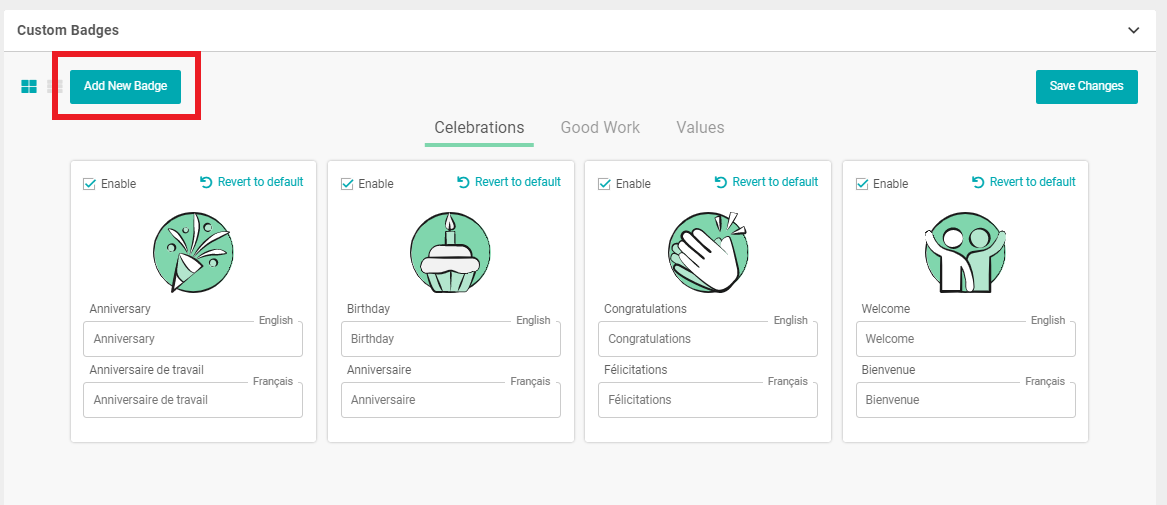Switch to large grid view icon
This screenshot has width=1167, height=505.
(x=29, y=87)
